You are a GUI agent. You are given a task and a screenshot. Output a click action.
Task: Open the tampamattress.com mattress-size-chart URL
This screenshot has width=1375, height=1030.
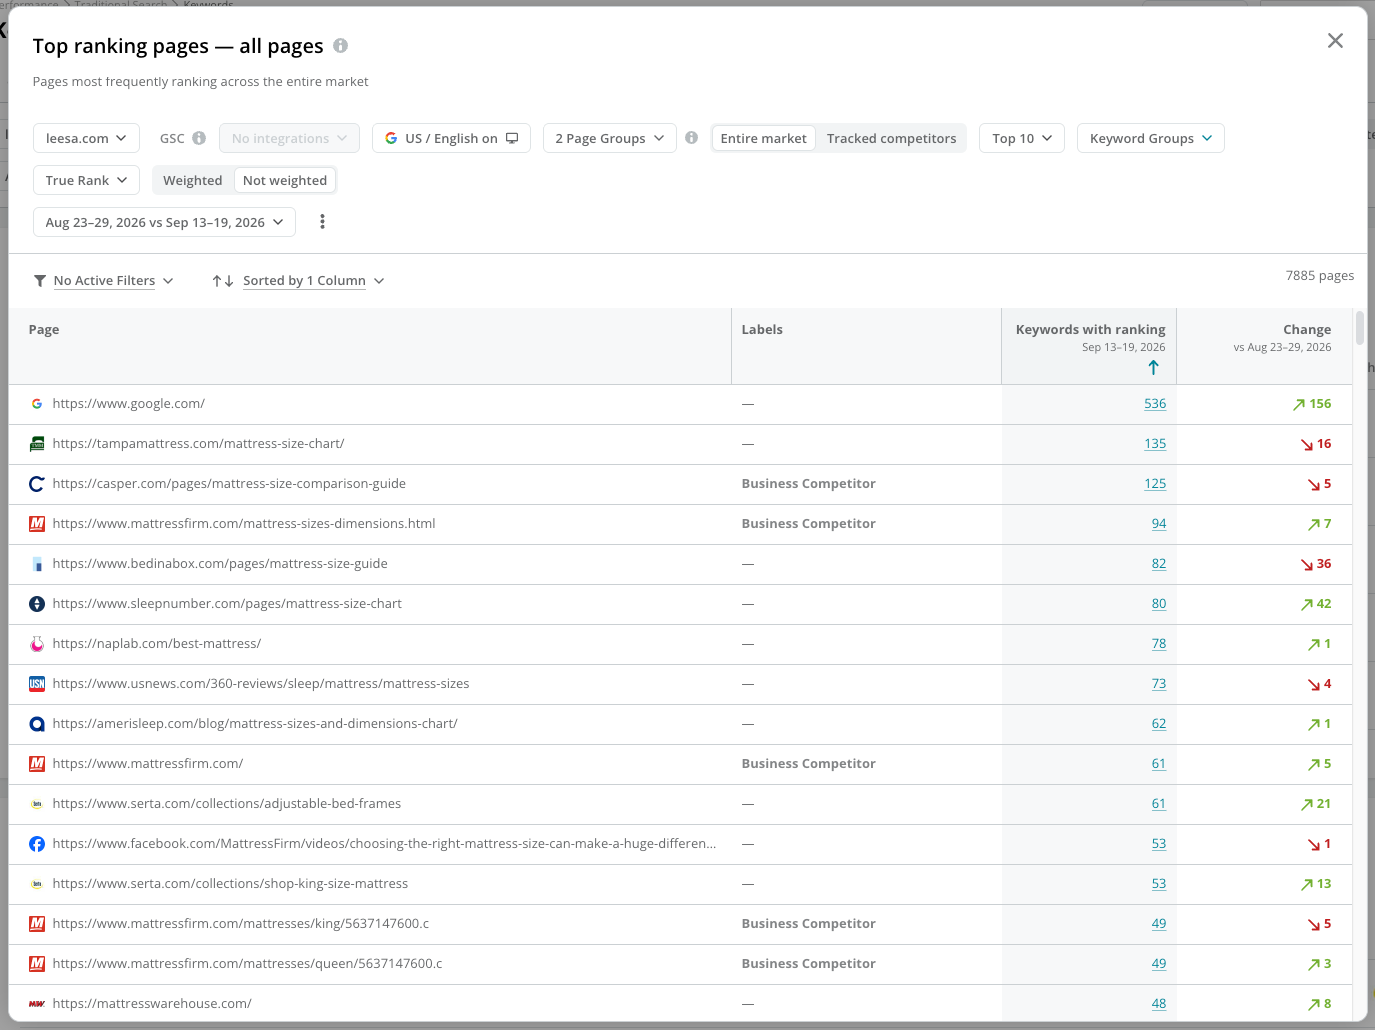198,444
